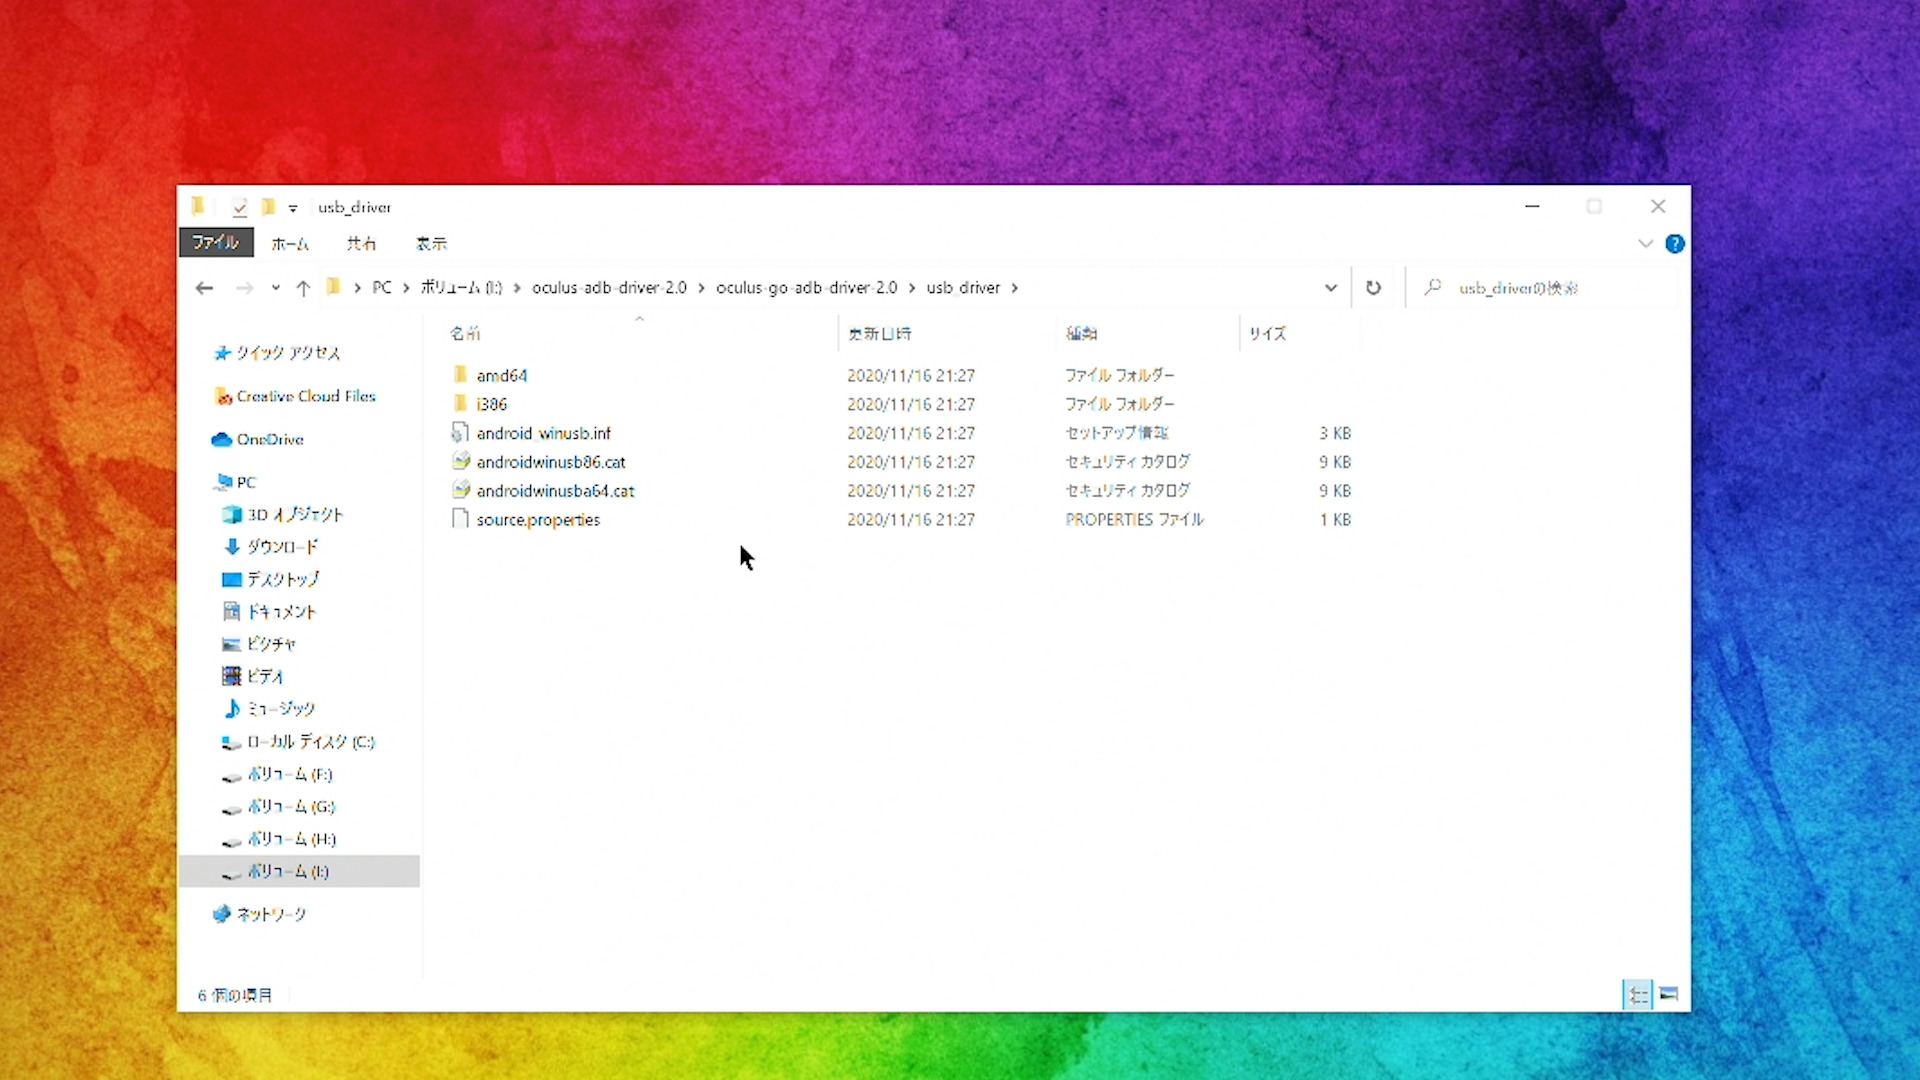Select the i386 folder icon

tap(460, 404)
